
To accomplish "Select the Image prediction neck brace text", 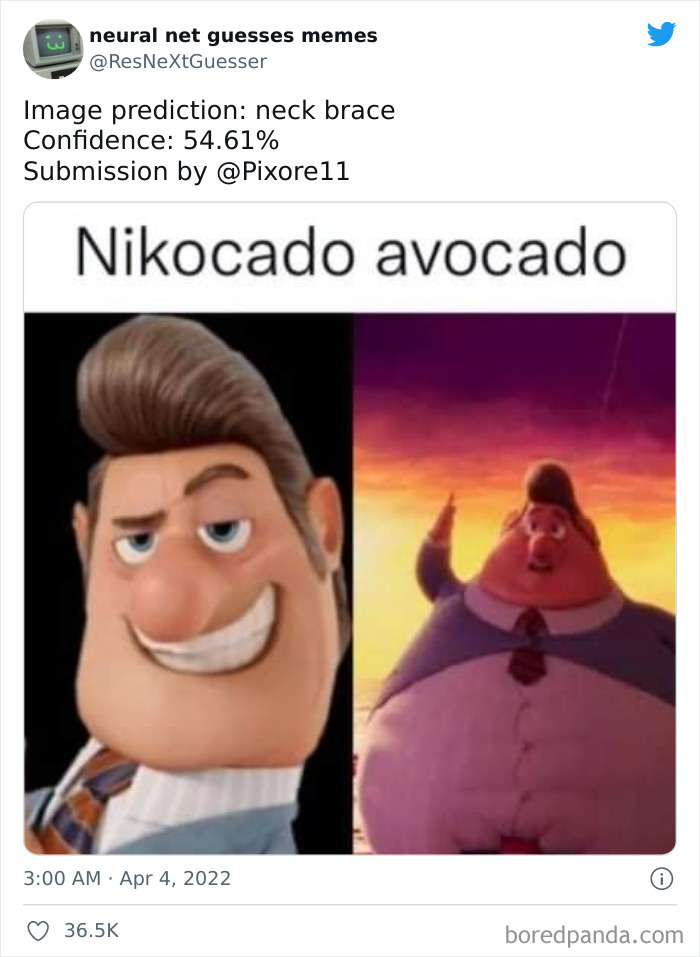I will [x=209, y=110].
